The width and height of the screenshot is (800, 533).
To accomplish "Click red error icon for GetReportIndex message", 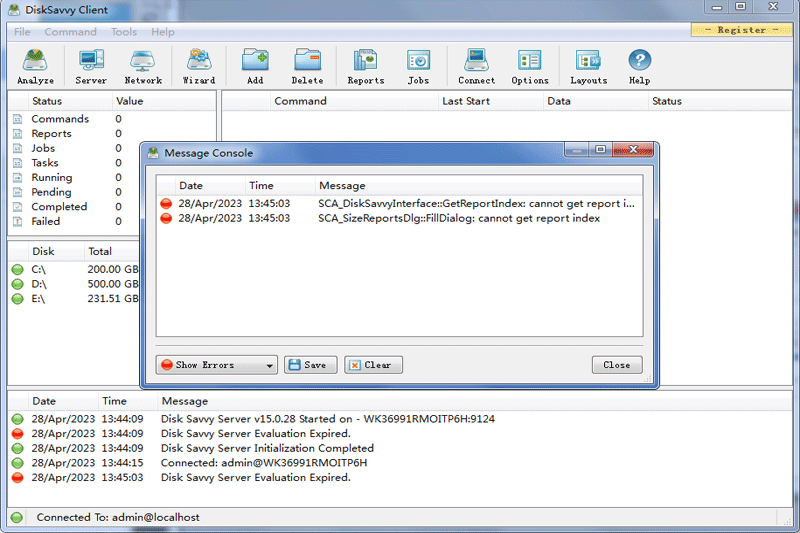I will point(166,204).
